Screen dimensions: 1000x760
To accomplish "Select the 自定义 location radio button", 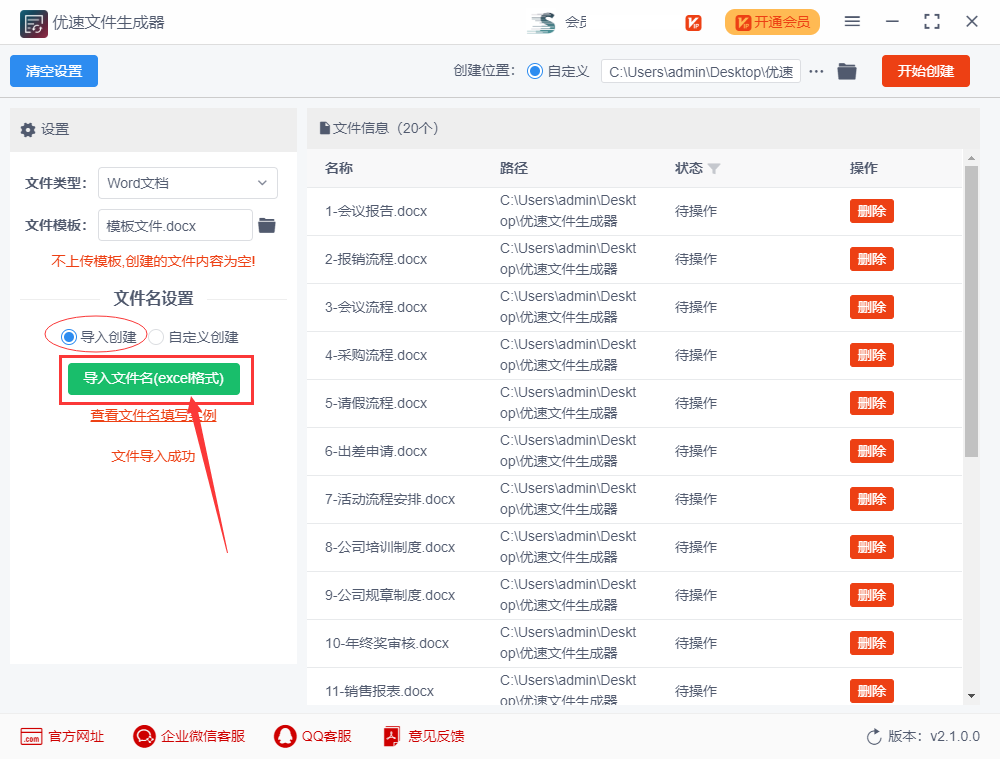I will pyautogui.click(x=535, y=71).
